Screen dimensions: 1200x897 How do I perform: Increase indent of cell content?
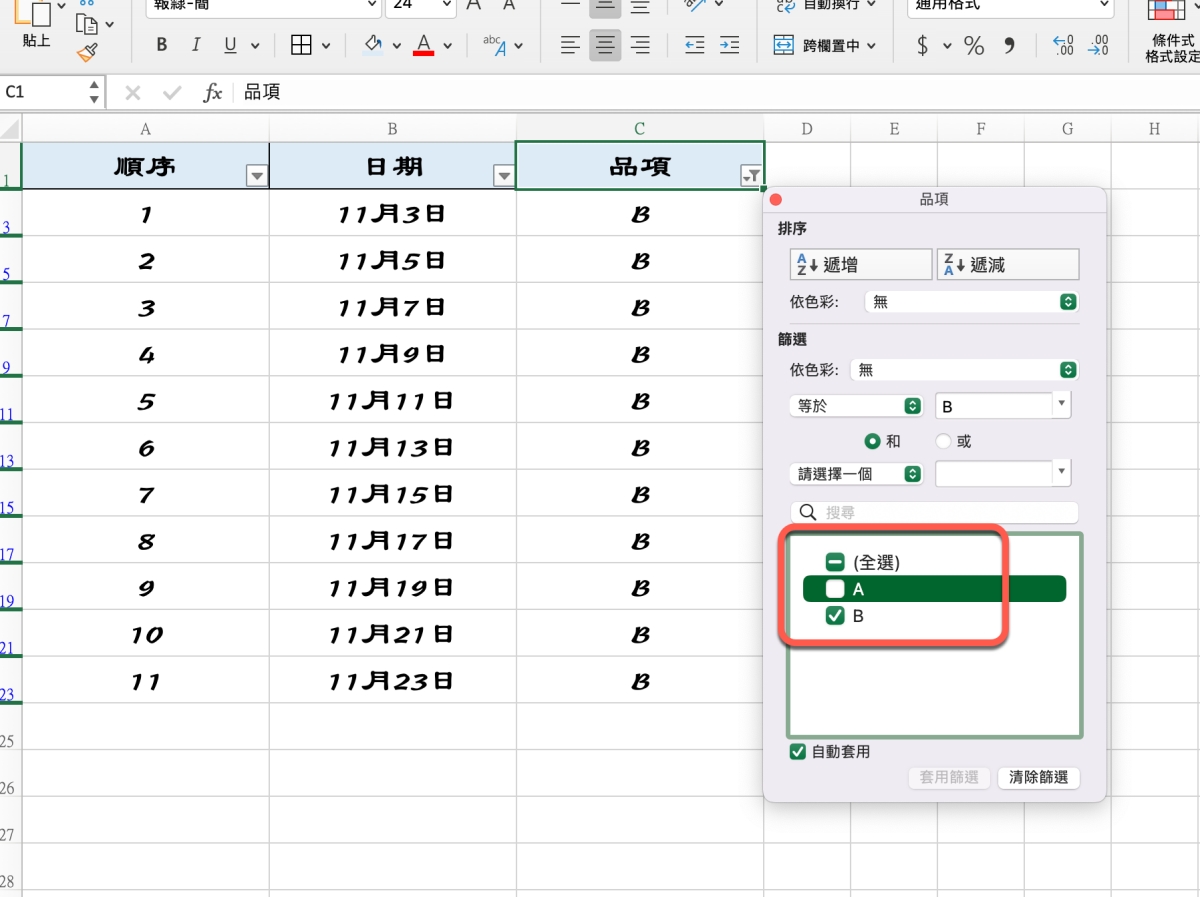pyautogui.click(x=729, y=45)
